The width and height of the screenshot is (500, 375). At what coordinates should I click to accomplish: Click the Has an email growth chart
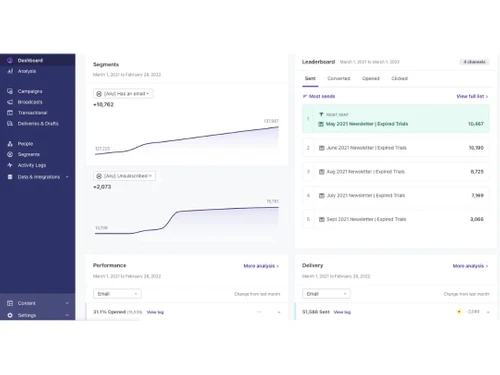point(187,138)
